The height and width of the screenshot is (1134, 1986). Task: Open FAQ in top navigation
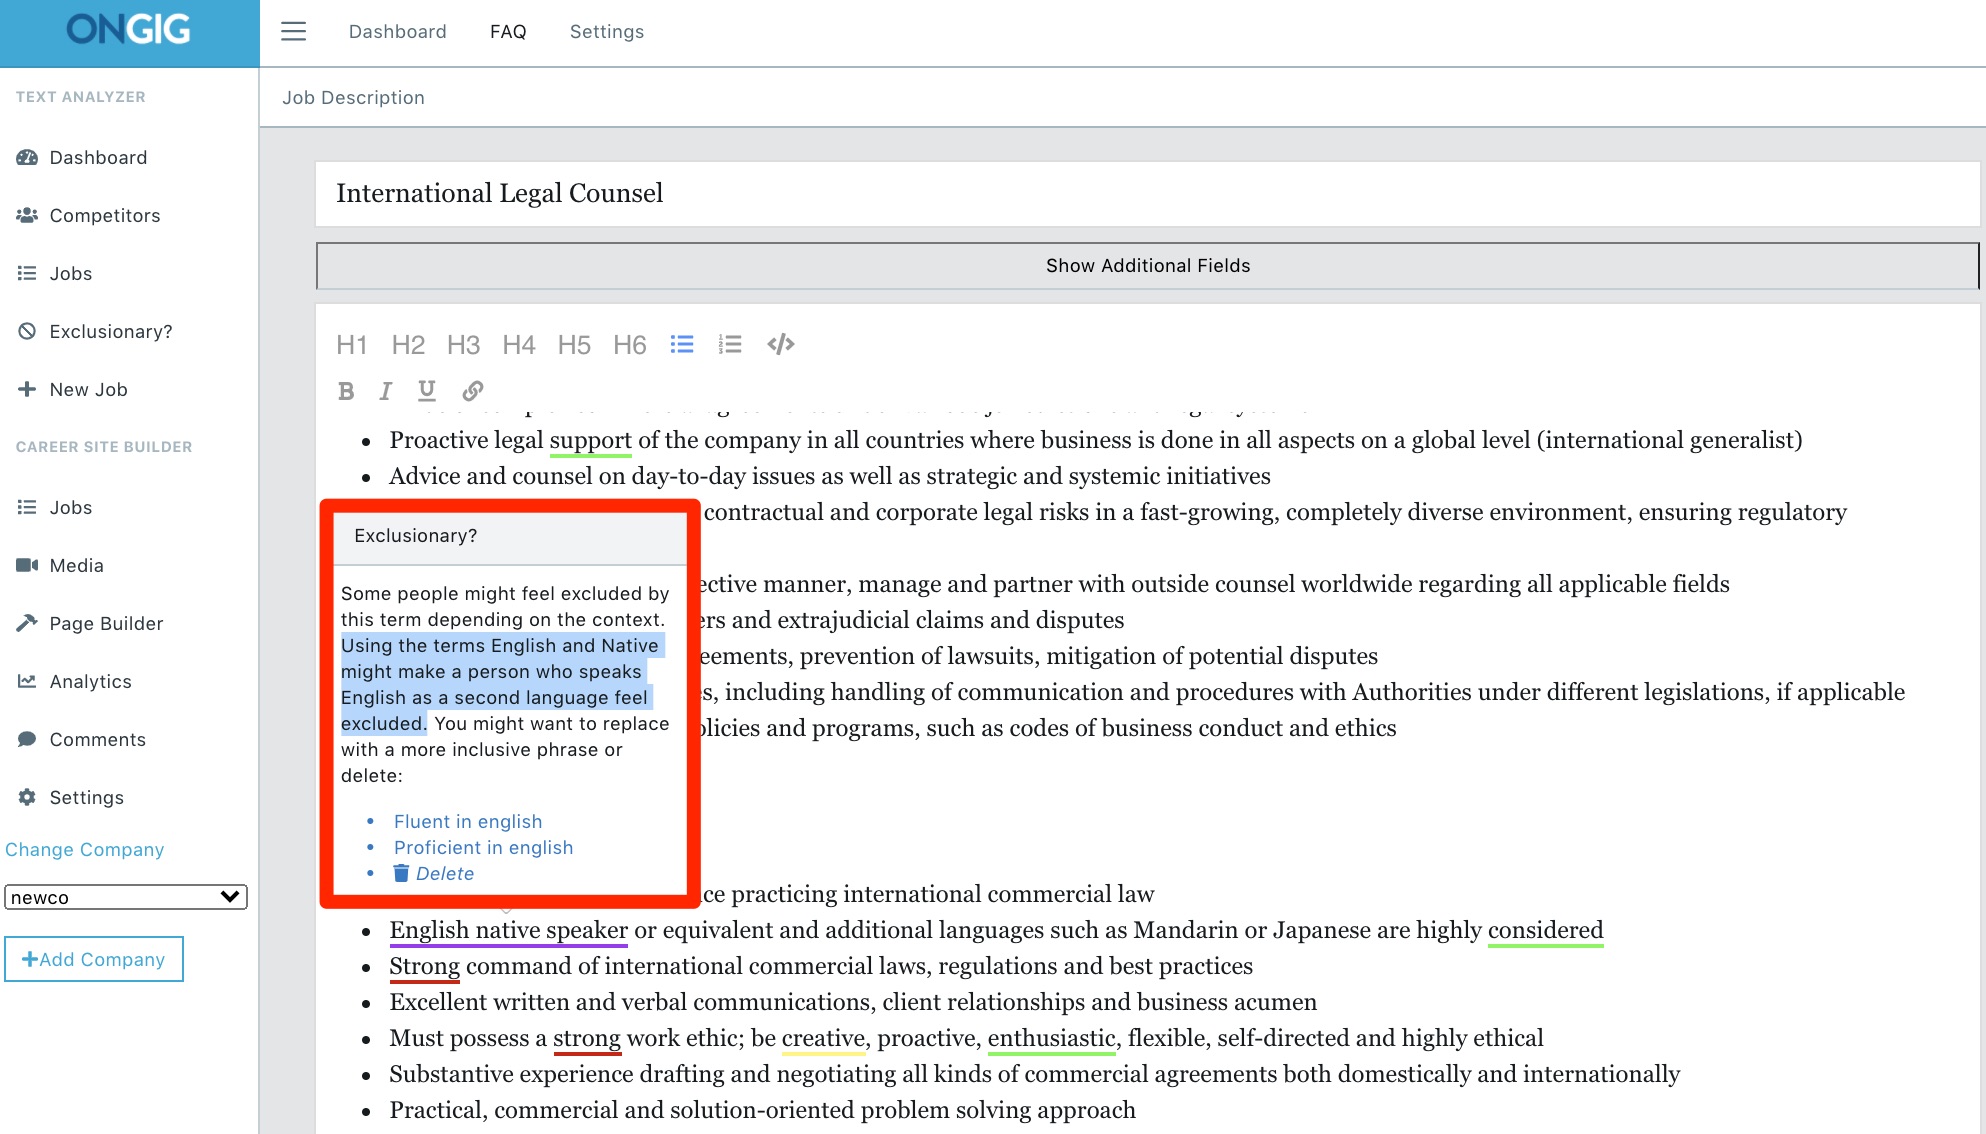pyautogui.click(x=508, y=32)
